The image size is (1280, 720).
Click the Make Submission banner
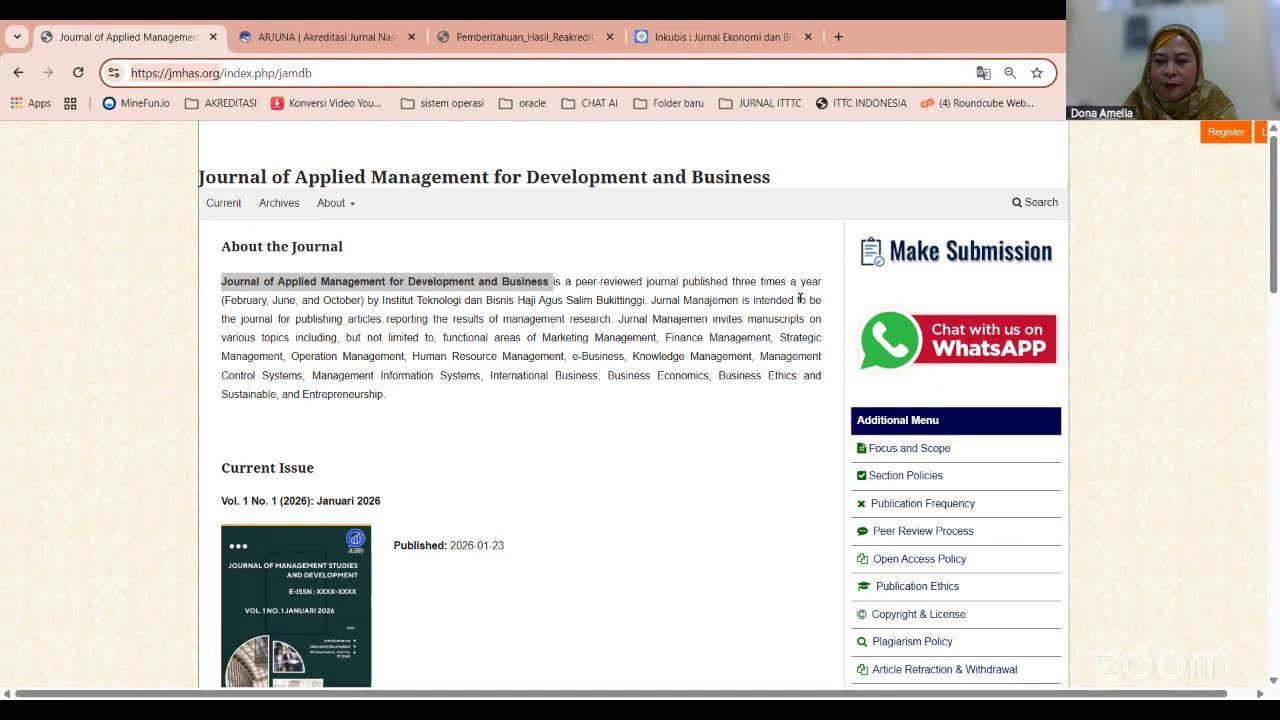pos(956,251)
